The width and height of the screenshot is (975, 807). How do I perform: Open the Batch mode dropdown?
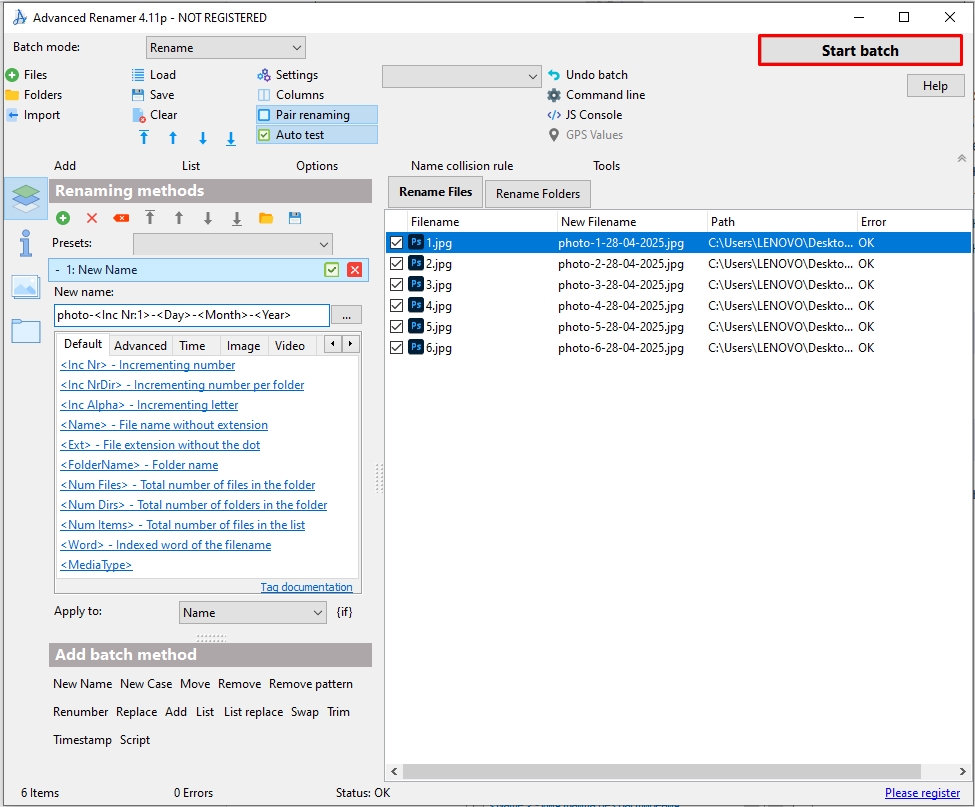[226, 48]
